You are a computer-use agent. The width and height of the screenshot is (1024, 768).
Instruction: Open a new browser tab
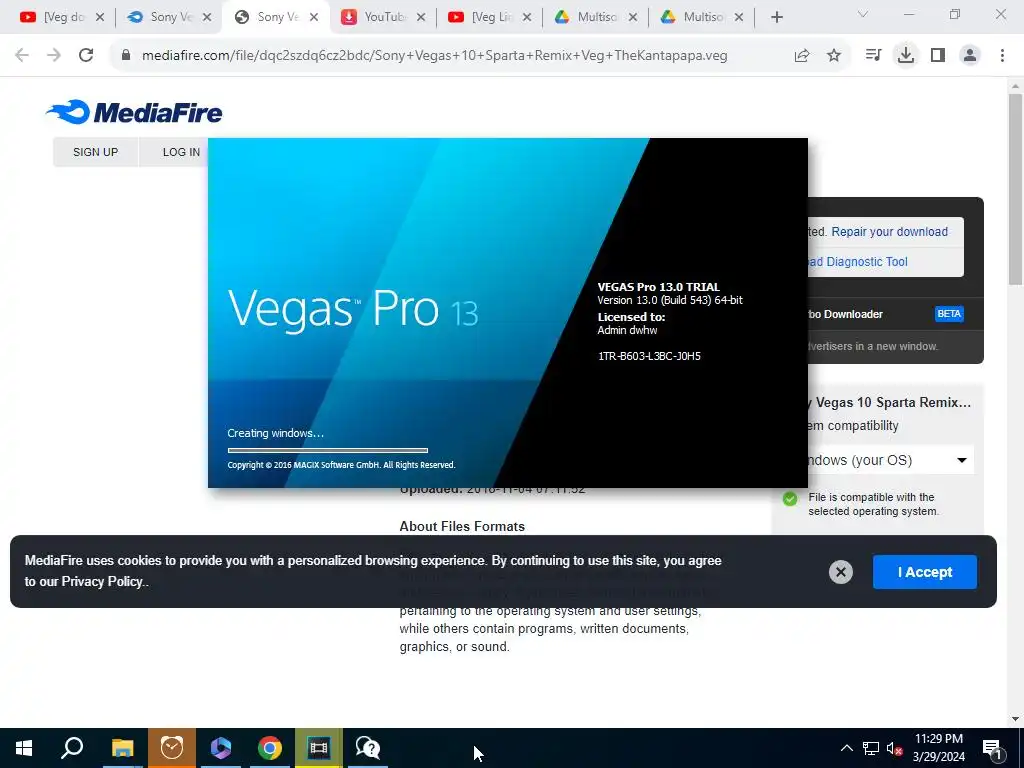tap(776, 17)
